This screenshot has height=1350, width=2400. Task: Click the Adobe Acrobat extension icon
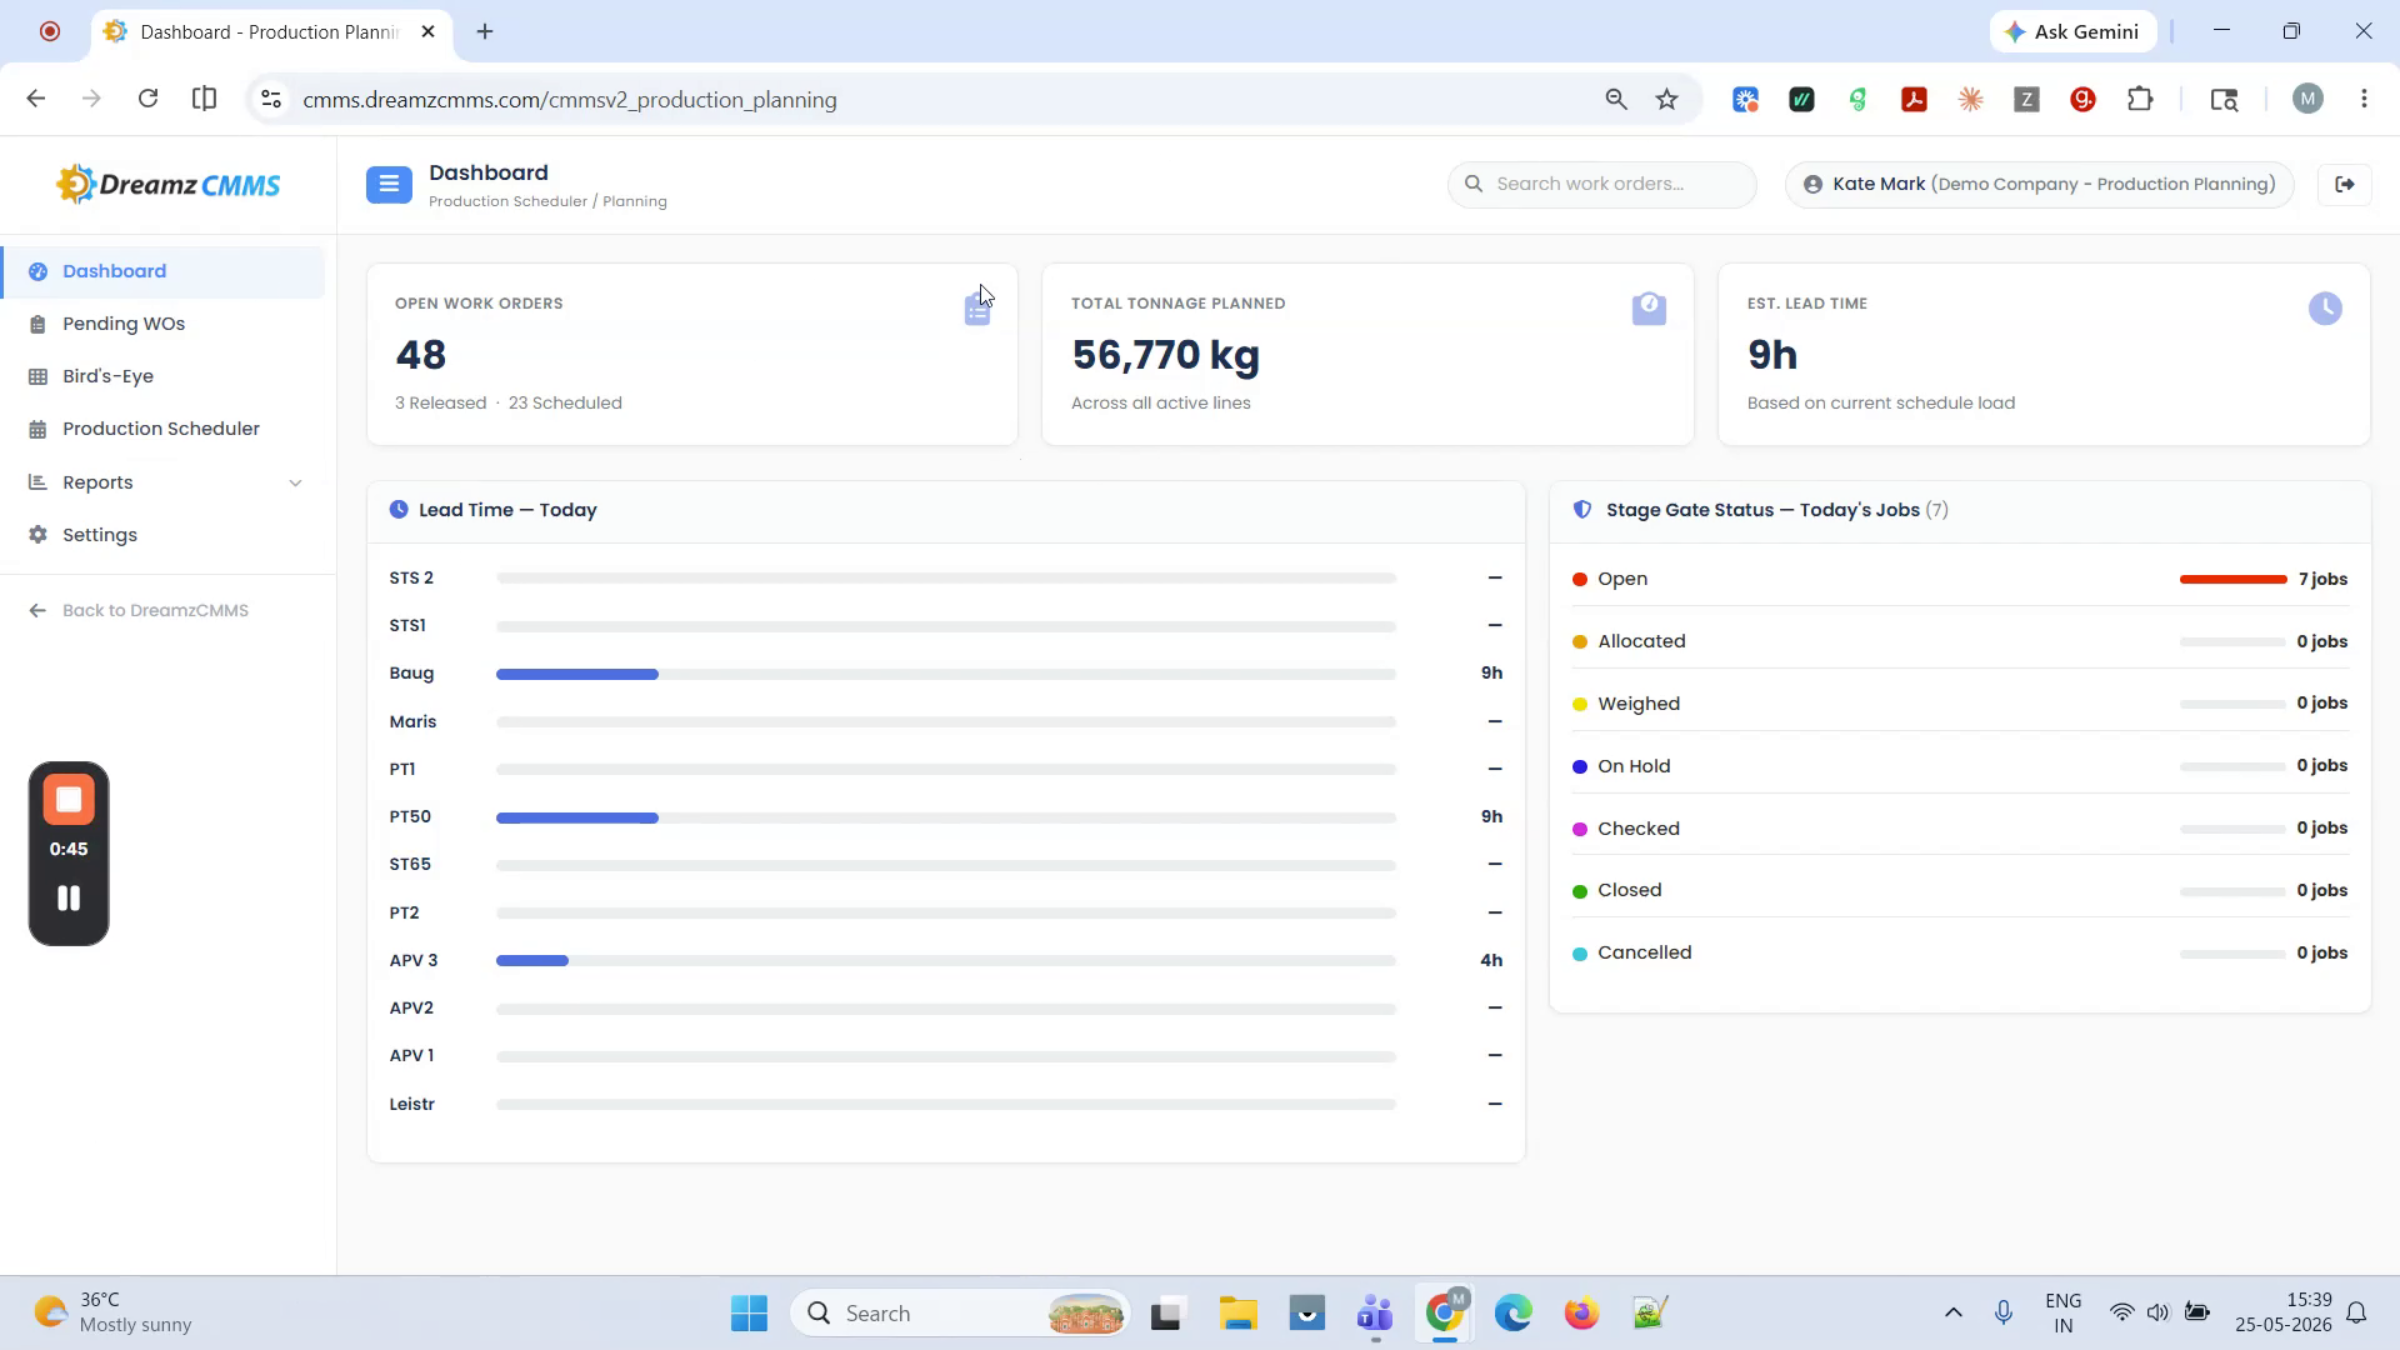point(1914,99)
